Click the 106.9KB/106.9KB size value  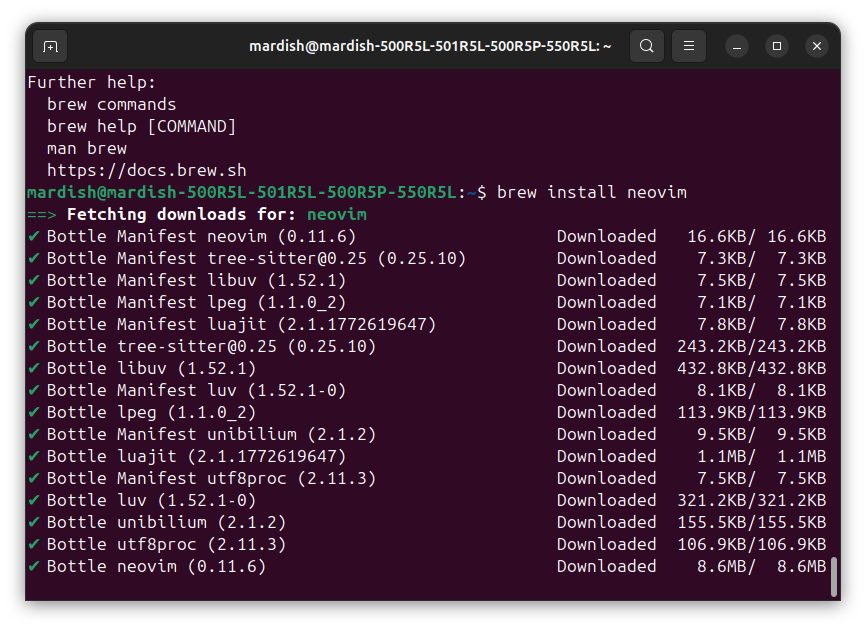(752, 545)
